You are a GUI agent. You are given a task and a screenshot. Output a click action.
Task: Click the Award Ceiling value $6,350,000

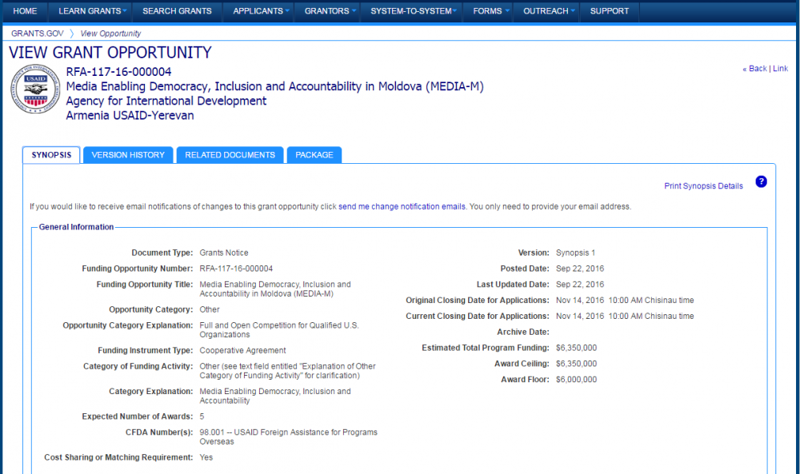tap(577, 363)
